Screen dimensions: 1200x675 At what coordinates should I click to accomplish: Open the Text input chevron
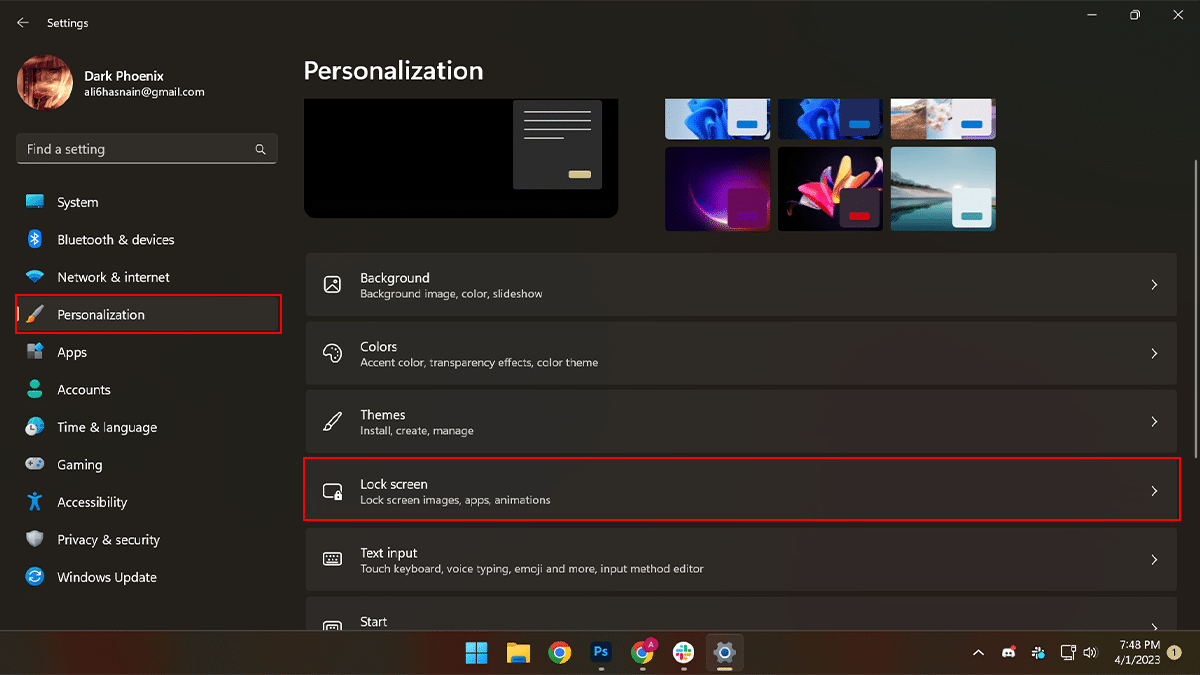[x=1154, y=560]
